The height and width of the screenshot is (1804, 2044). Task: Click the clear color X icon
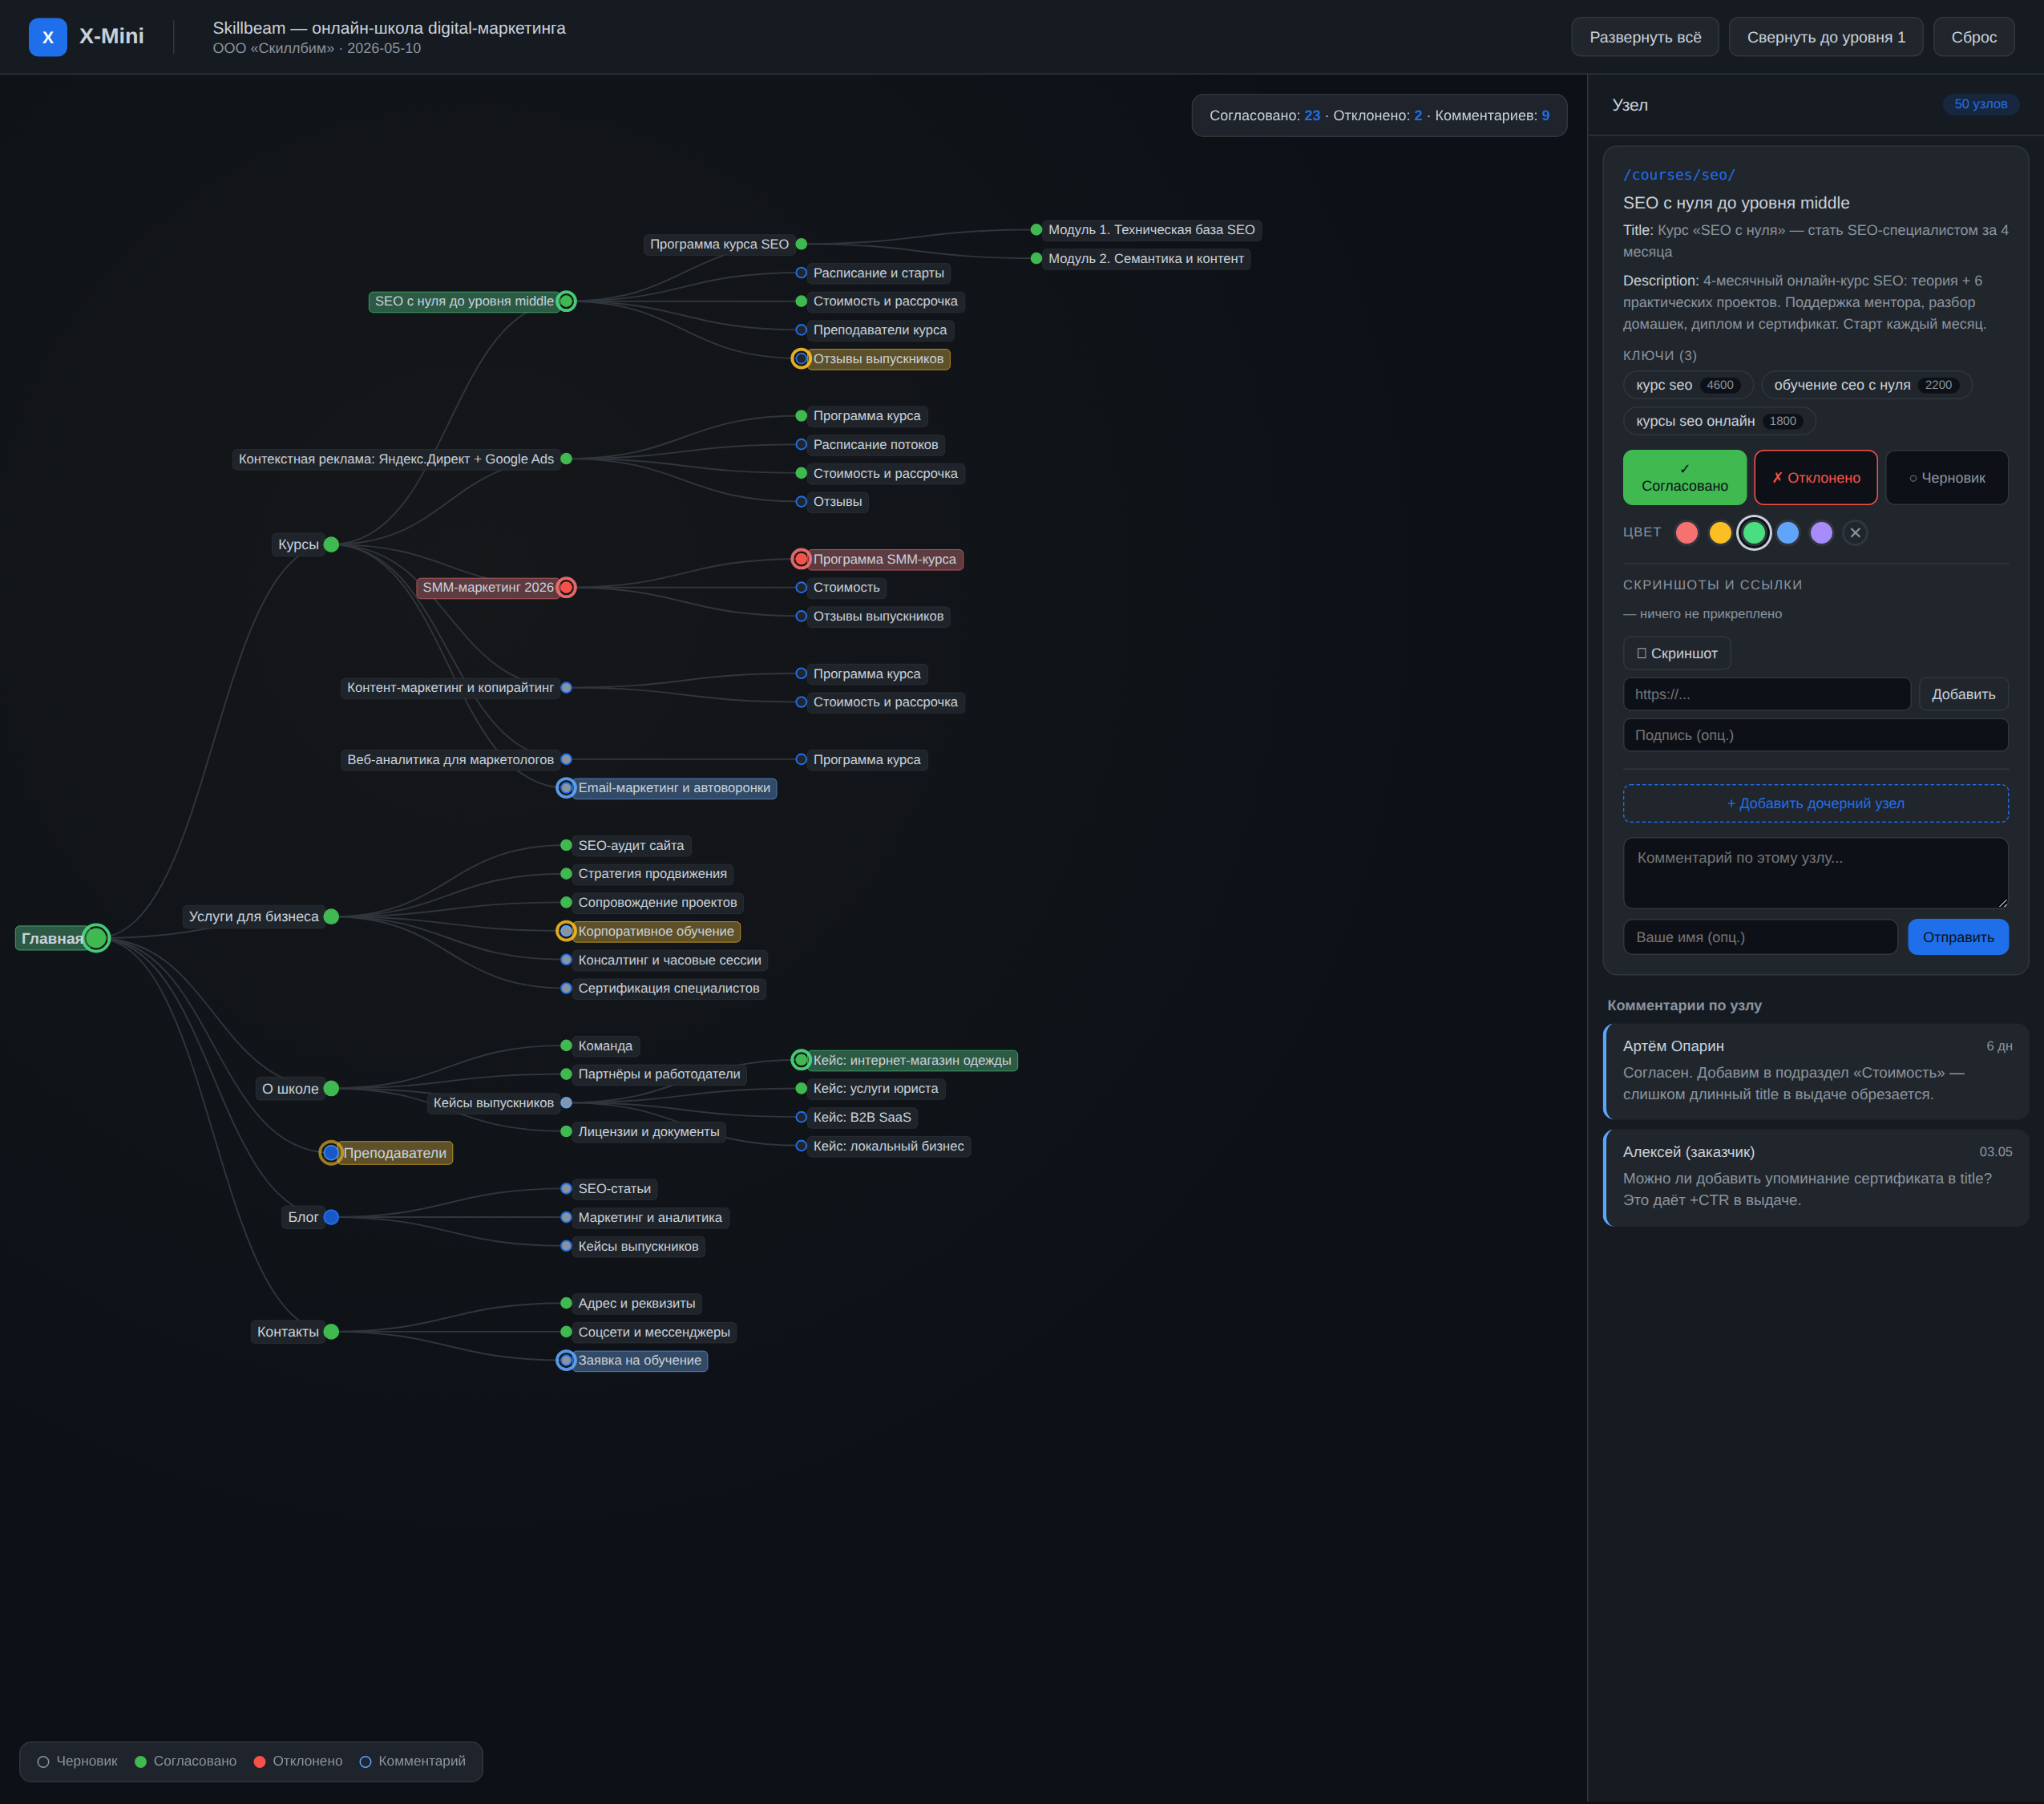click(1855, 533)
